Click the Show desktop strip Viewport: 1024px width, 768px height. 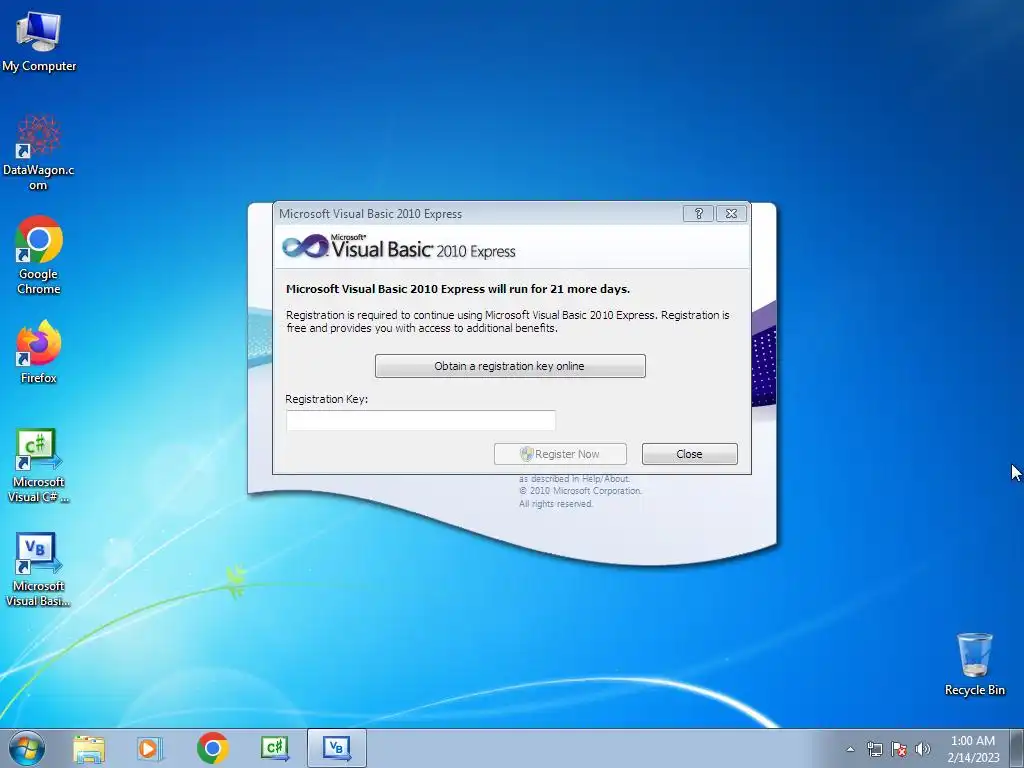click(x=1017, y=748)
